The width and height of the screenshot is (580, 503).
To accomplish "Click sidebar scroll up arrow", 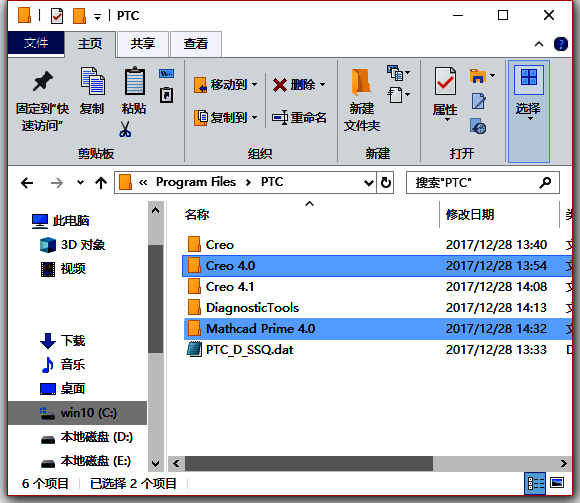I will [155, 210].
